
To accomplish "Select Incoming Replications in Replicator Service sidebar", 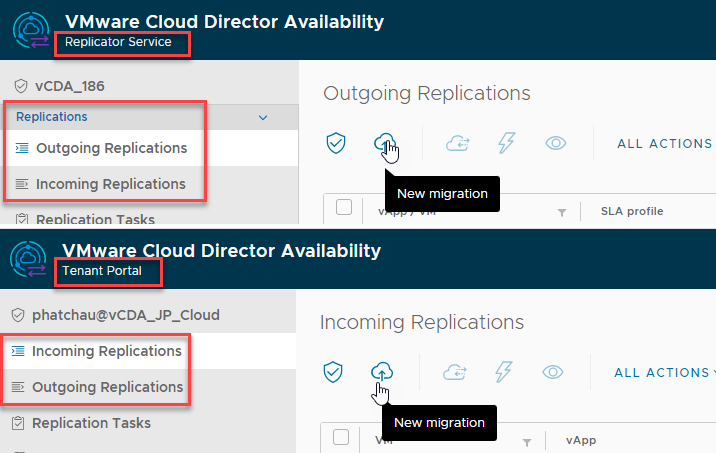I will (x=110, y=184).
